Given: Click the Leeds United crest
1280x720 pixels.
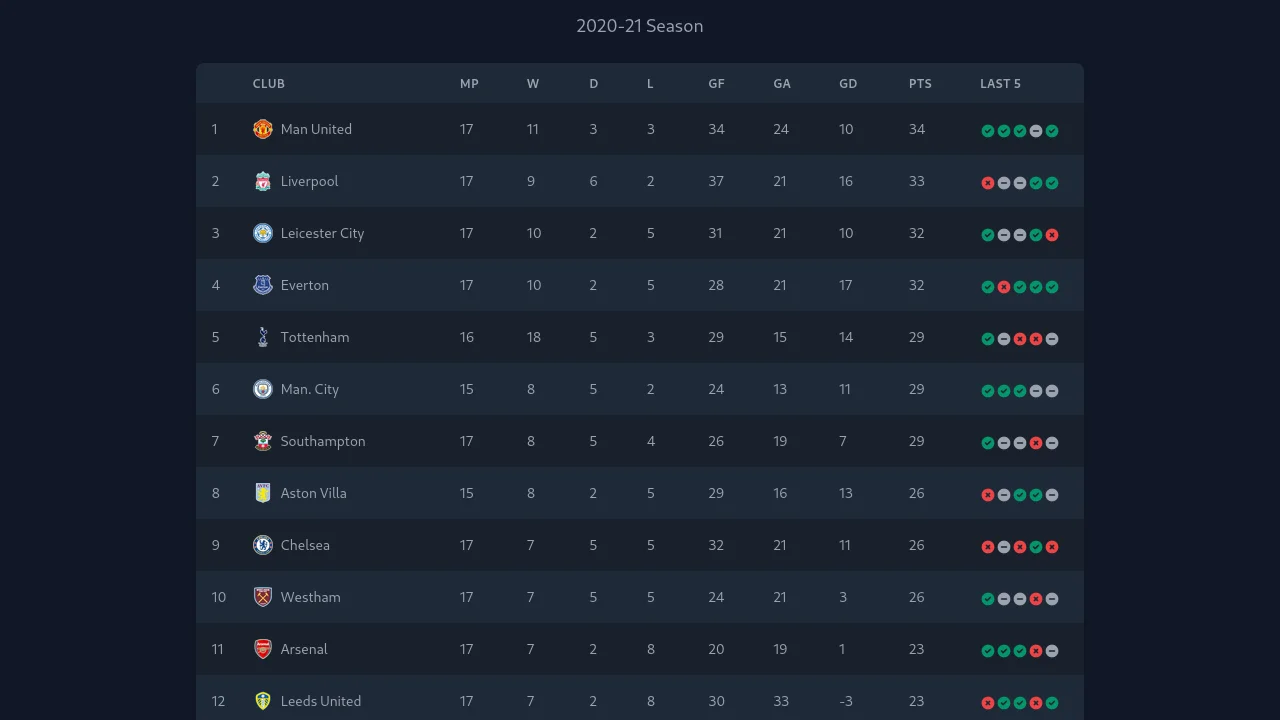Looking at the screenshot, I should tap(262, 701).
